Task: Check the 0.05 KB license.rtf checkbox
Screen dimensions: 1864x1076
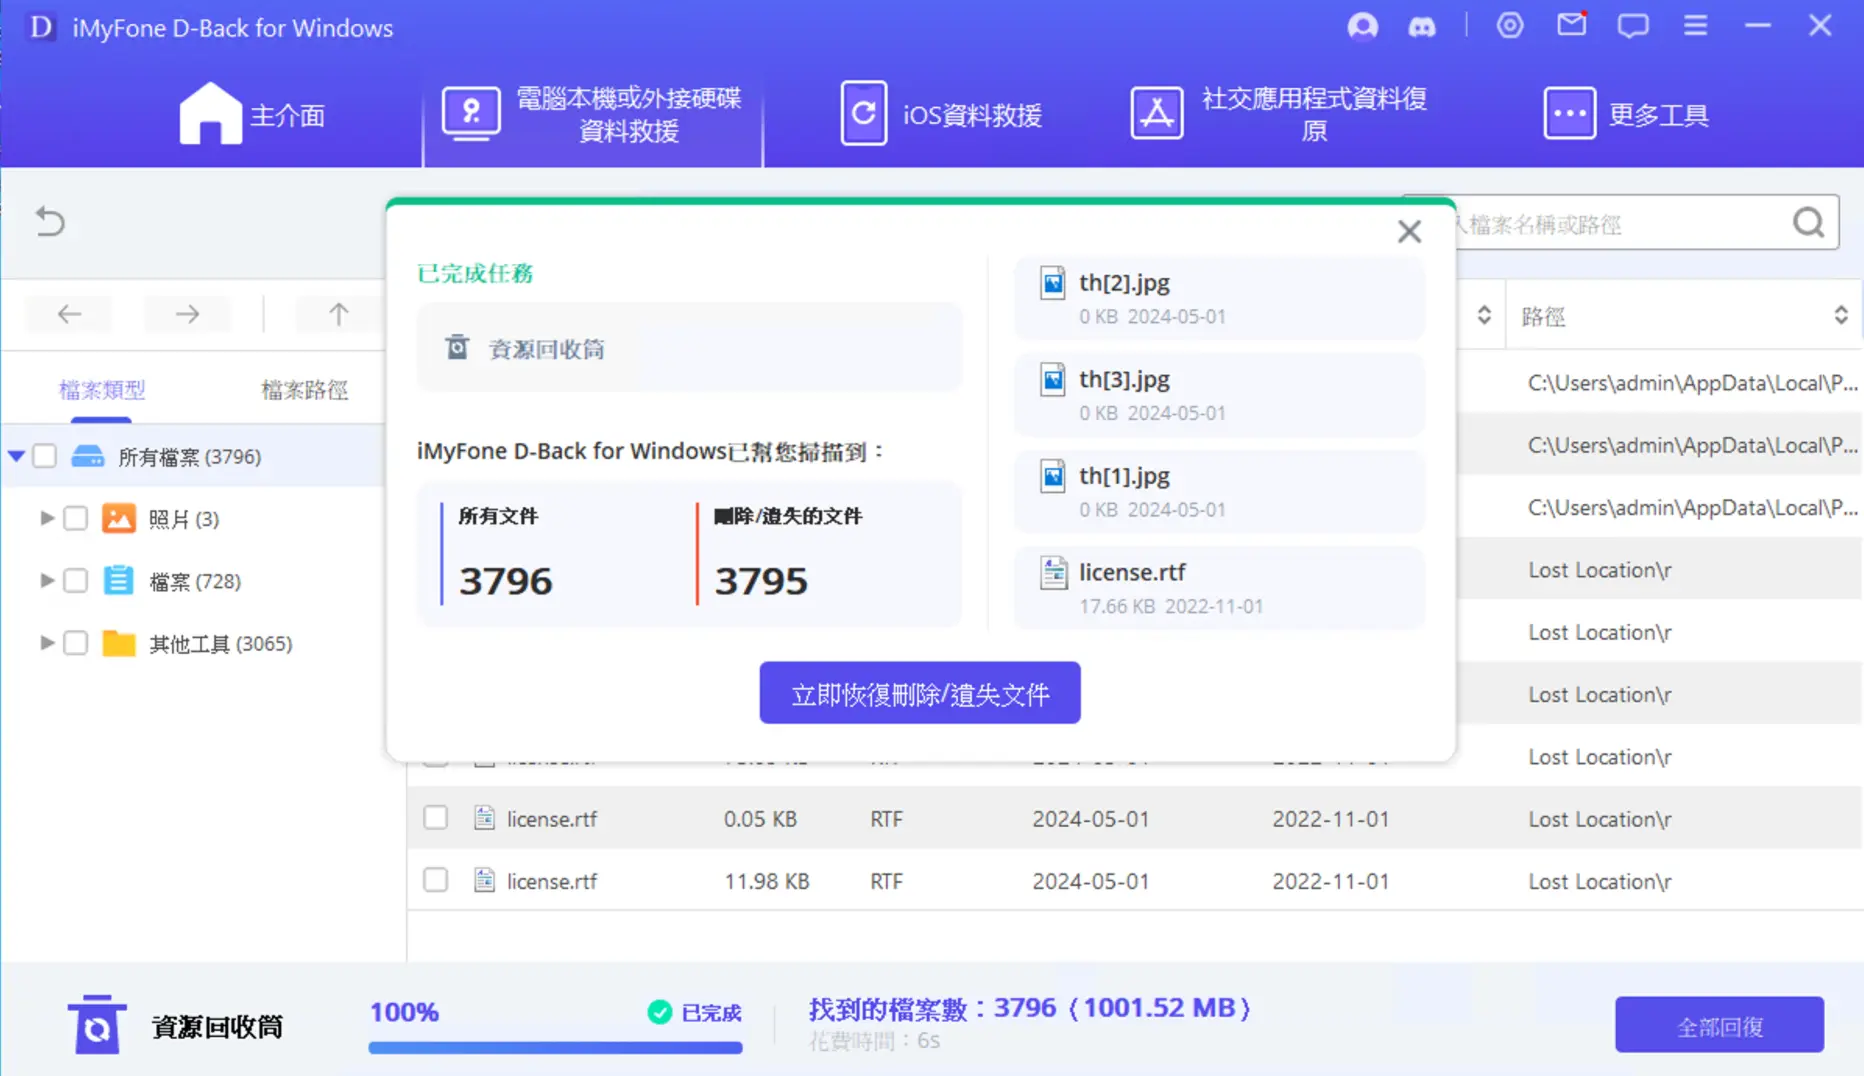Action: pyautogui.click(x=435, y=817)
